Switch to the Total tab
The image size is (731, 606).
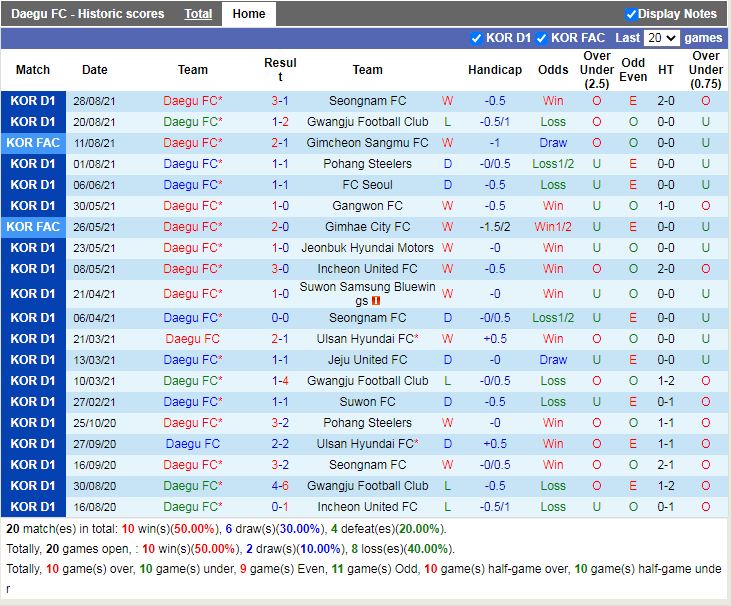tap(198, 14)
